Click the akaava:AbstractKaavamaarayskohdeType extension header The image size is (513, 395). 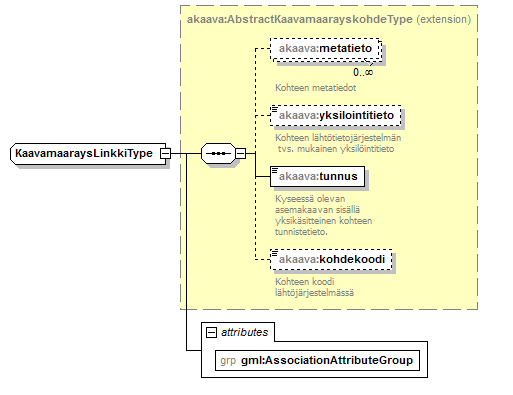tap(329, 19)
